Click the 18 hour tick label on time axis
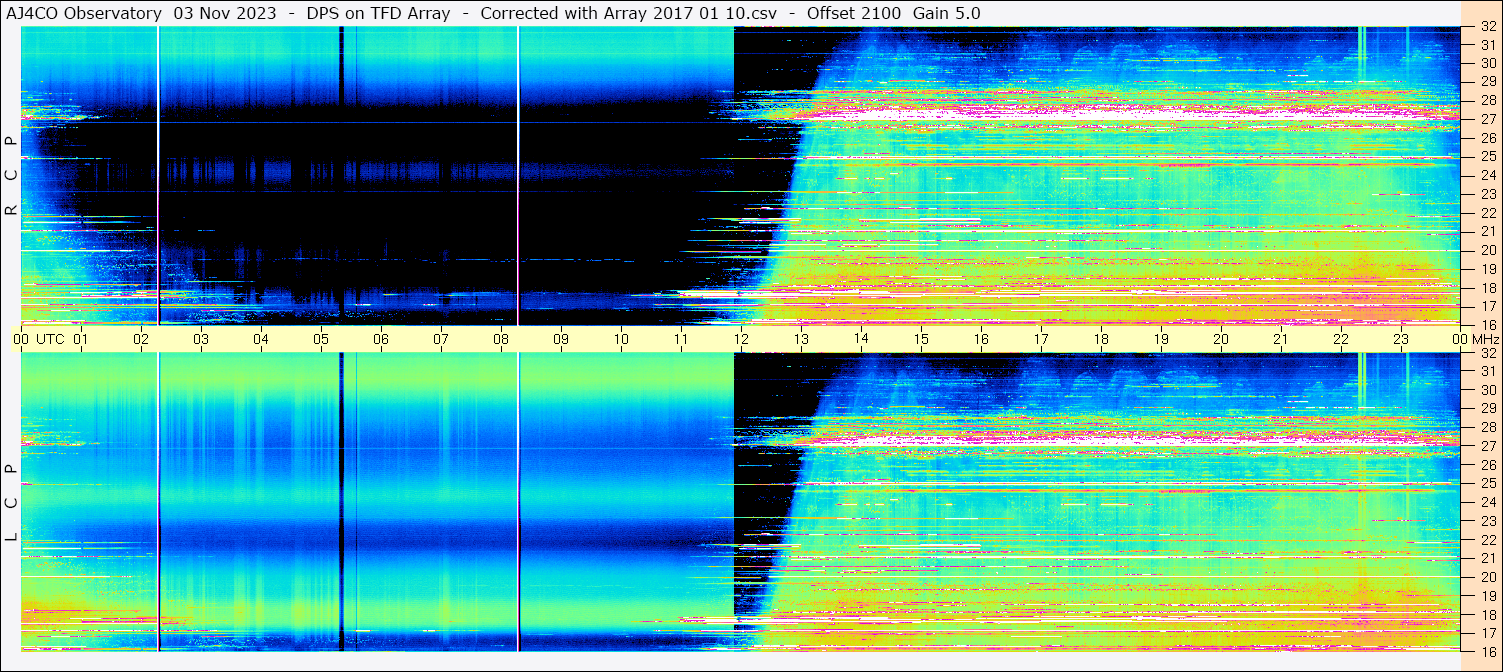Image resolution: width=1503 pixels, height=672 pixels. coord(1101,339)
